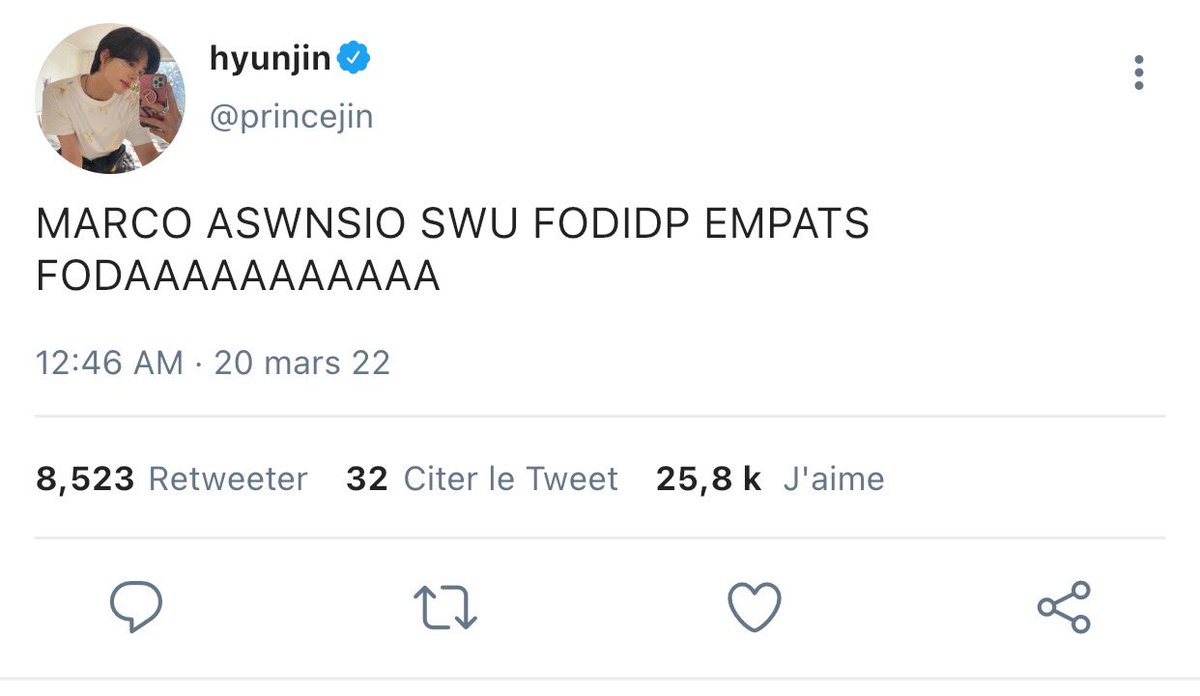Open the Citer le Tweet list
Image resolution: width=1200 pixels, height=696 pixels.
511,480
